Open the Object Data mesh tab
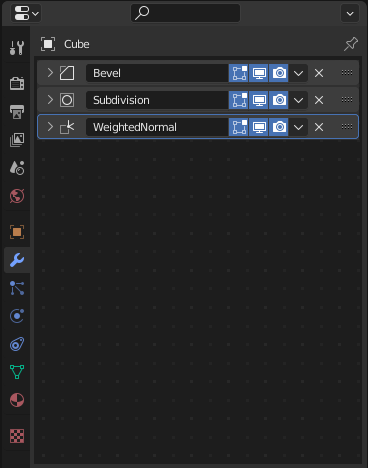The width and height of the screenshot is (368, 468). point(17,372)
